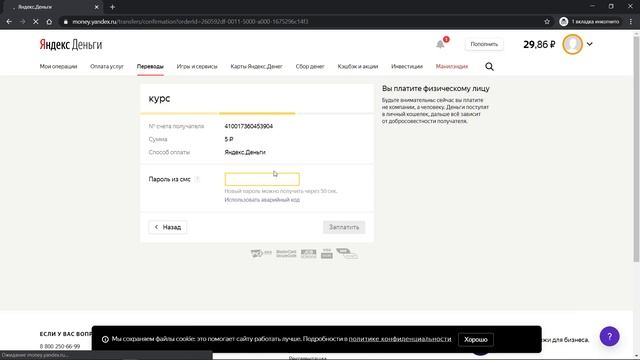Open the Оплата услуг tab
640x360 pixels.
point(107,67)
